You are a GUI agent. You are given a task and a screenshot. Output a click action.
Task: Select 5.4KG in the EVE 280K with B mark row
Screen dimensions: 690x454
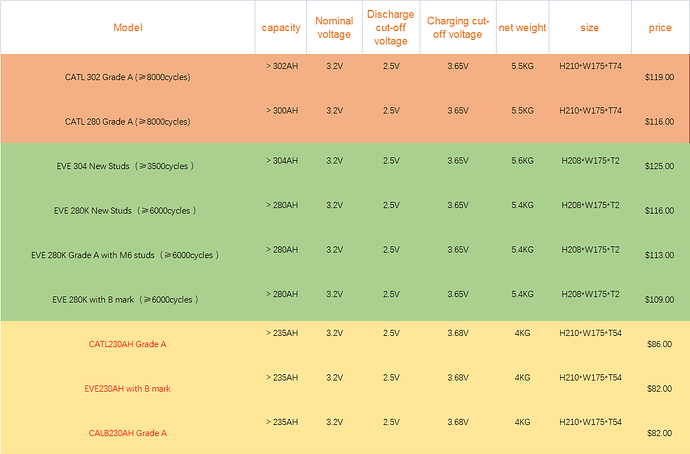pos(522,294)
